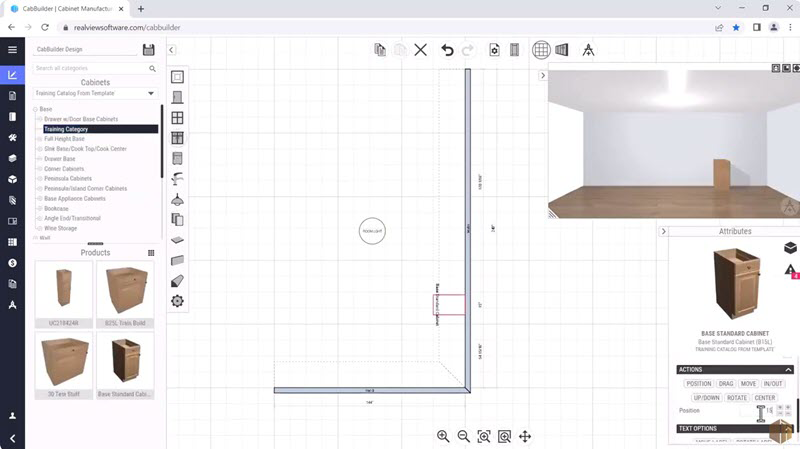Viewport: 800px width, 449px height.
Task: Select the door tool in vertical toolbar
Action: click(x=177, y=97)
